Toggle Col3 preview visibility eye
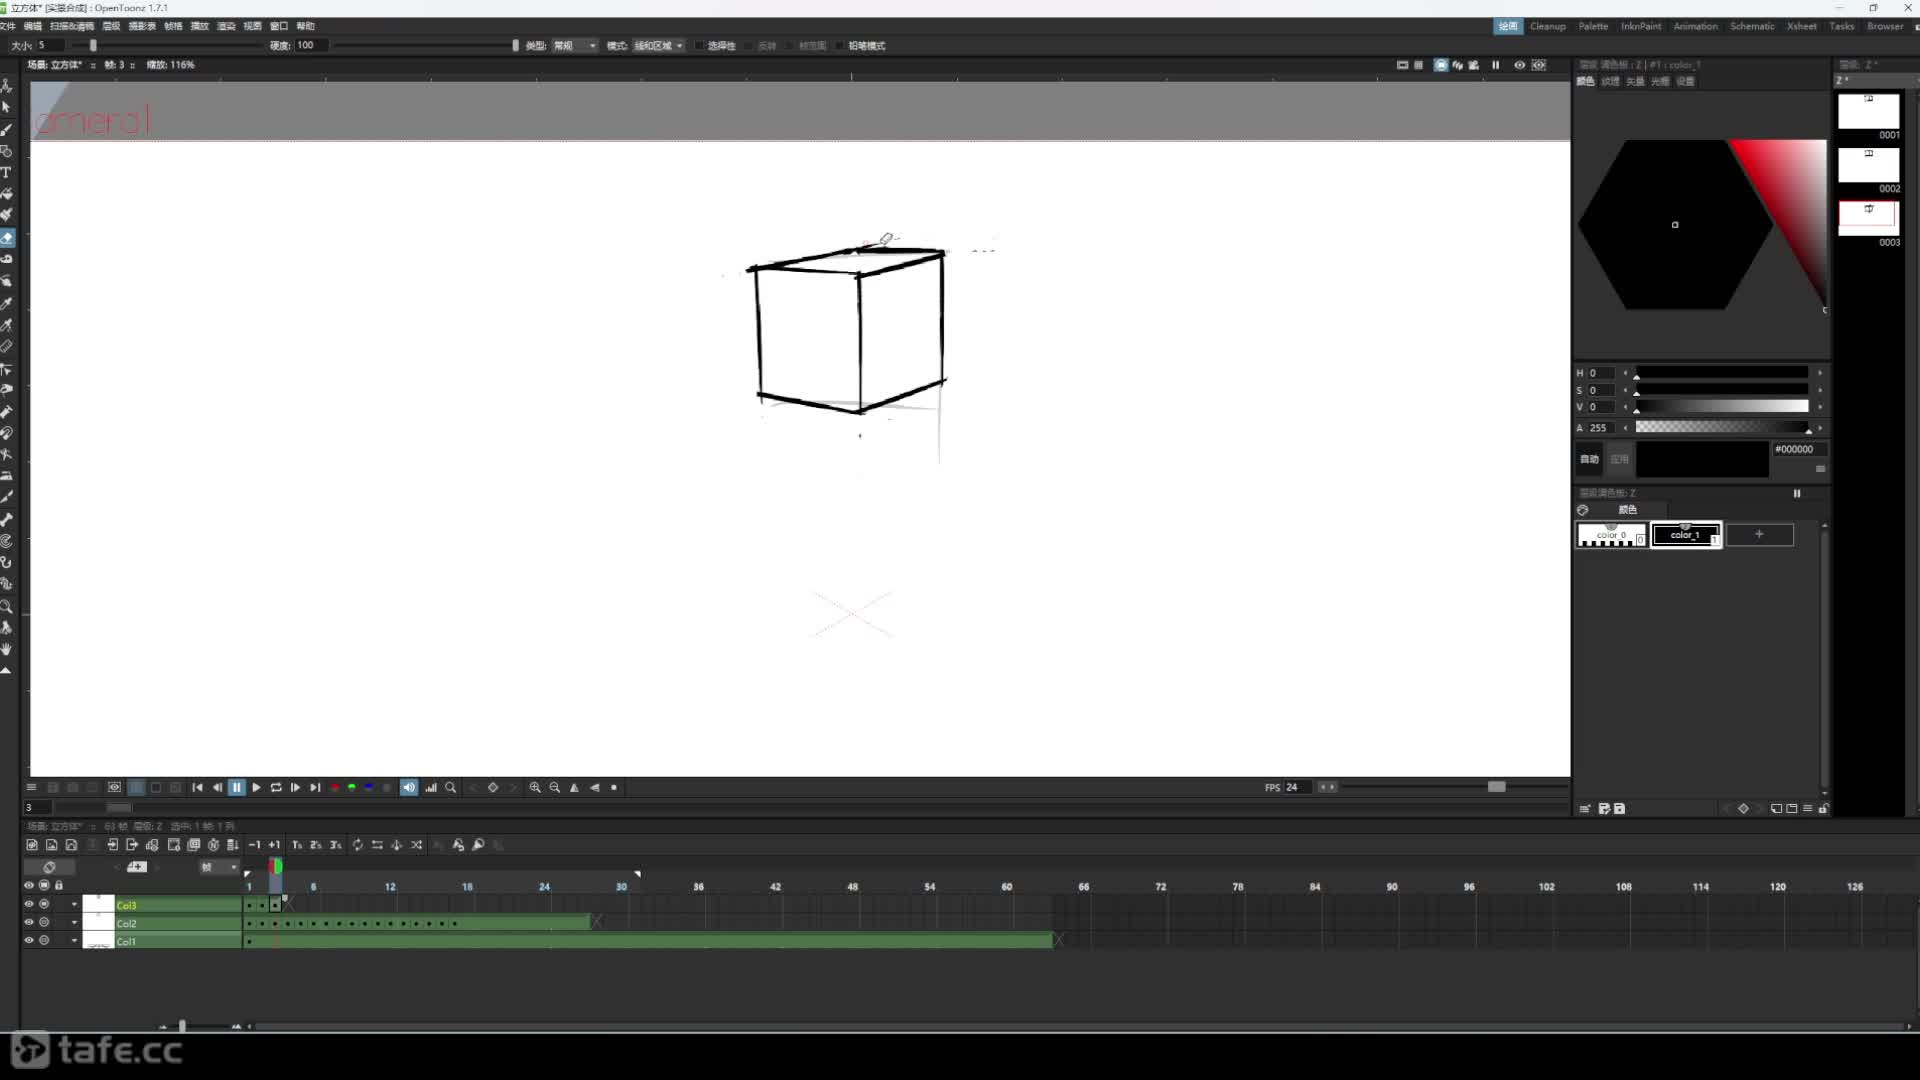The image size is (1920, 1080). (28, 904)
